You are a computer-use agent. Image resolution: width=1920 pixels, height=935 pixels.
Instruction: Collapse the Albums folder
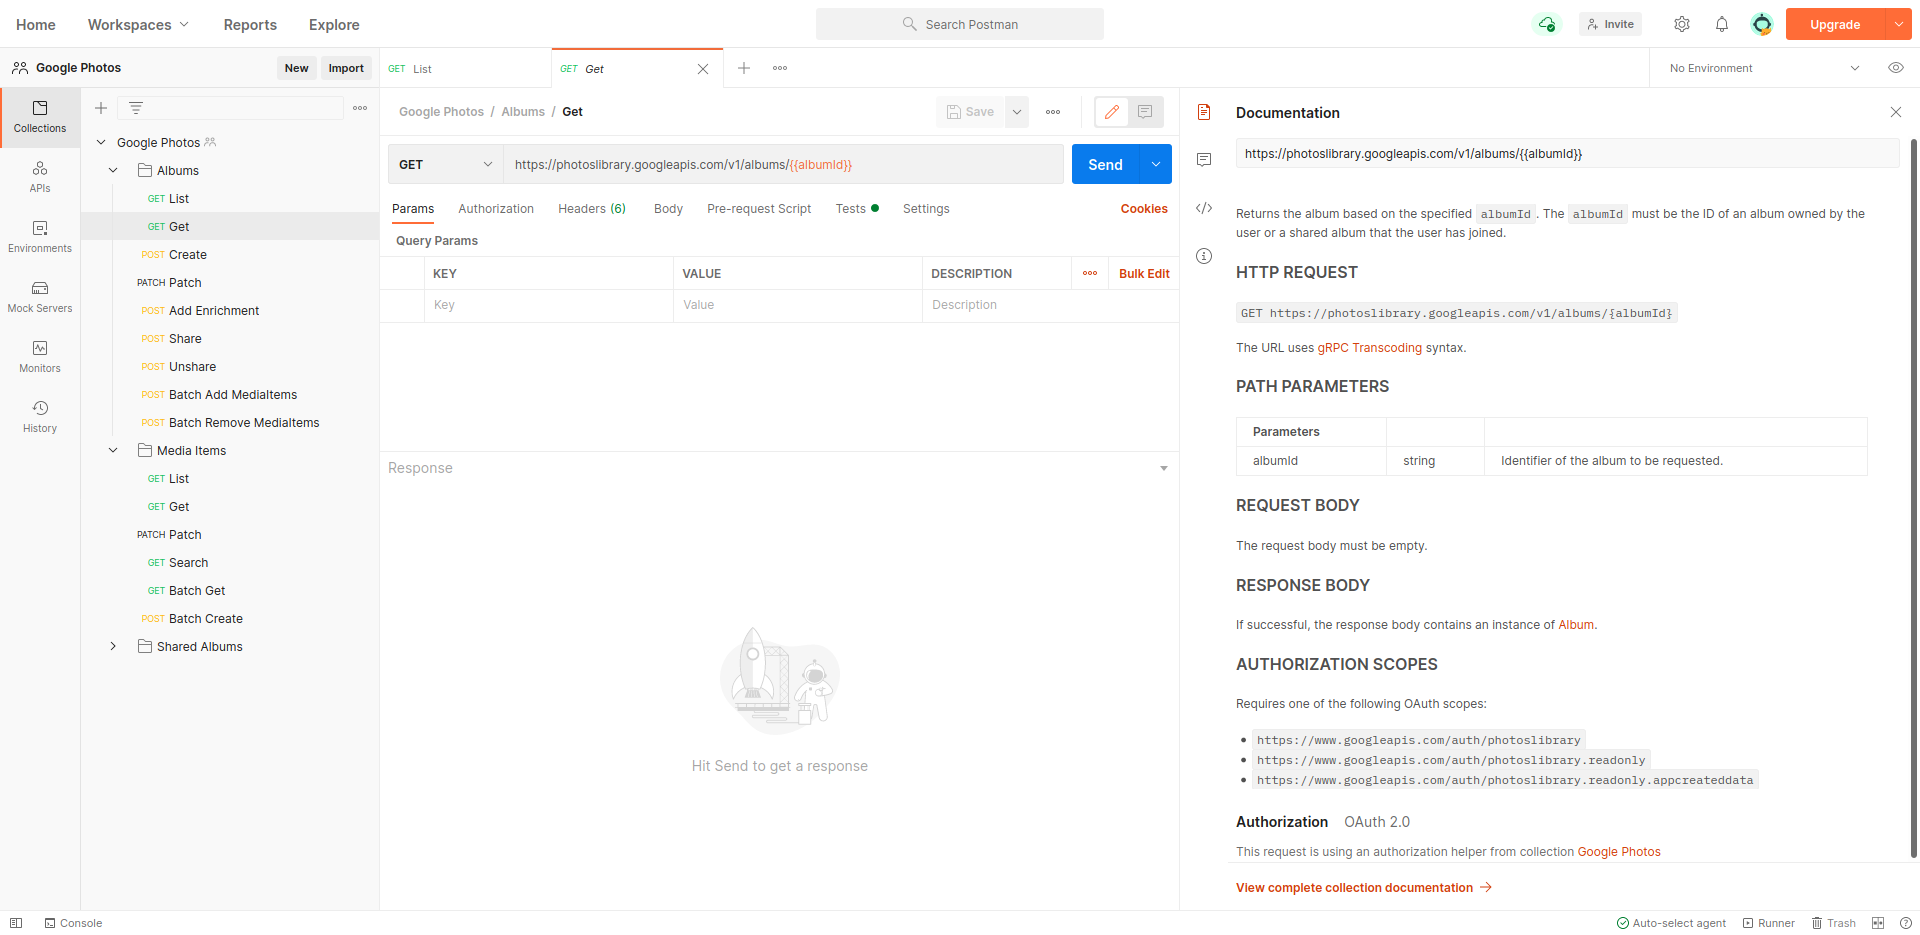point(113,170)
